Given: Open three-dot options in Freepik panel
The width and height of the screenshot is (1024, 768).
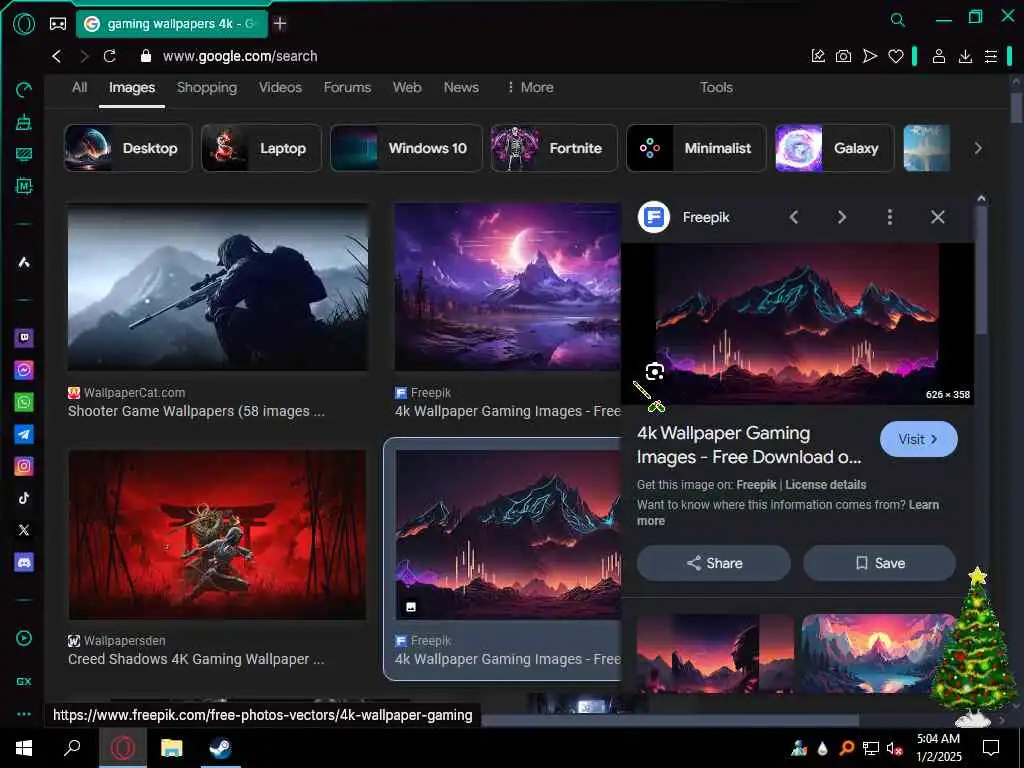Looking at the screenshot, I should point(889,217).
